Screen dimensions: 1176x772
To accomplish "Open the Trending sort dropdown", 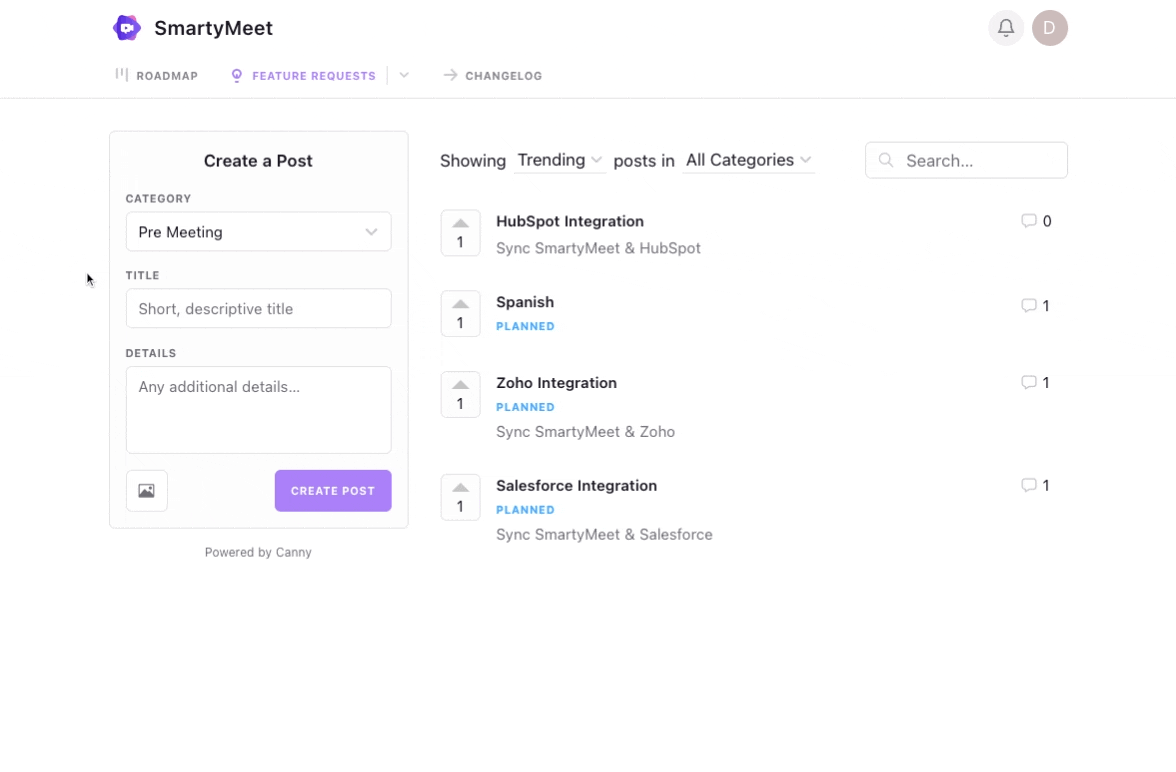I will coord(560,161).
